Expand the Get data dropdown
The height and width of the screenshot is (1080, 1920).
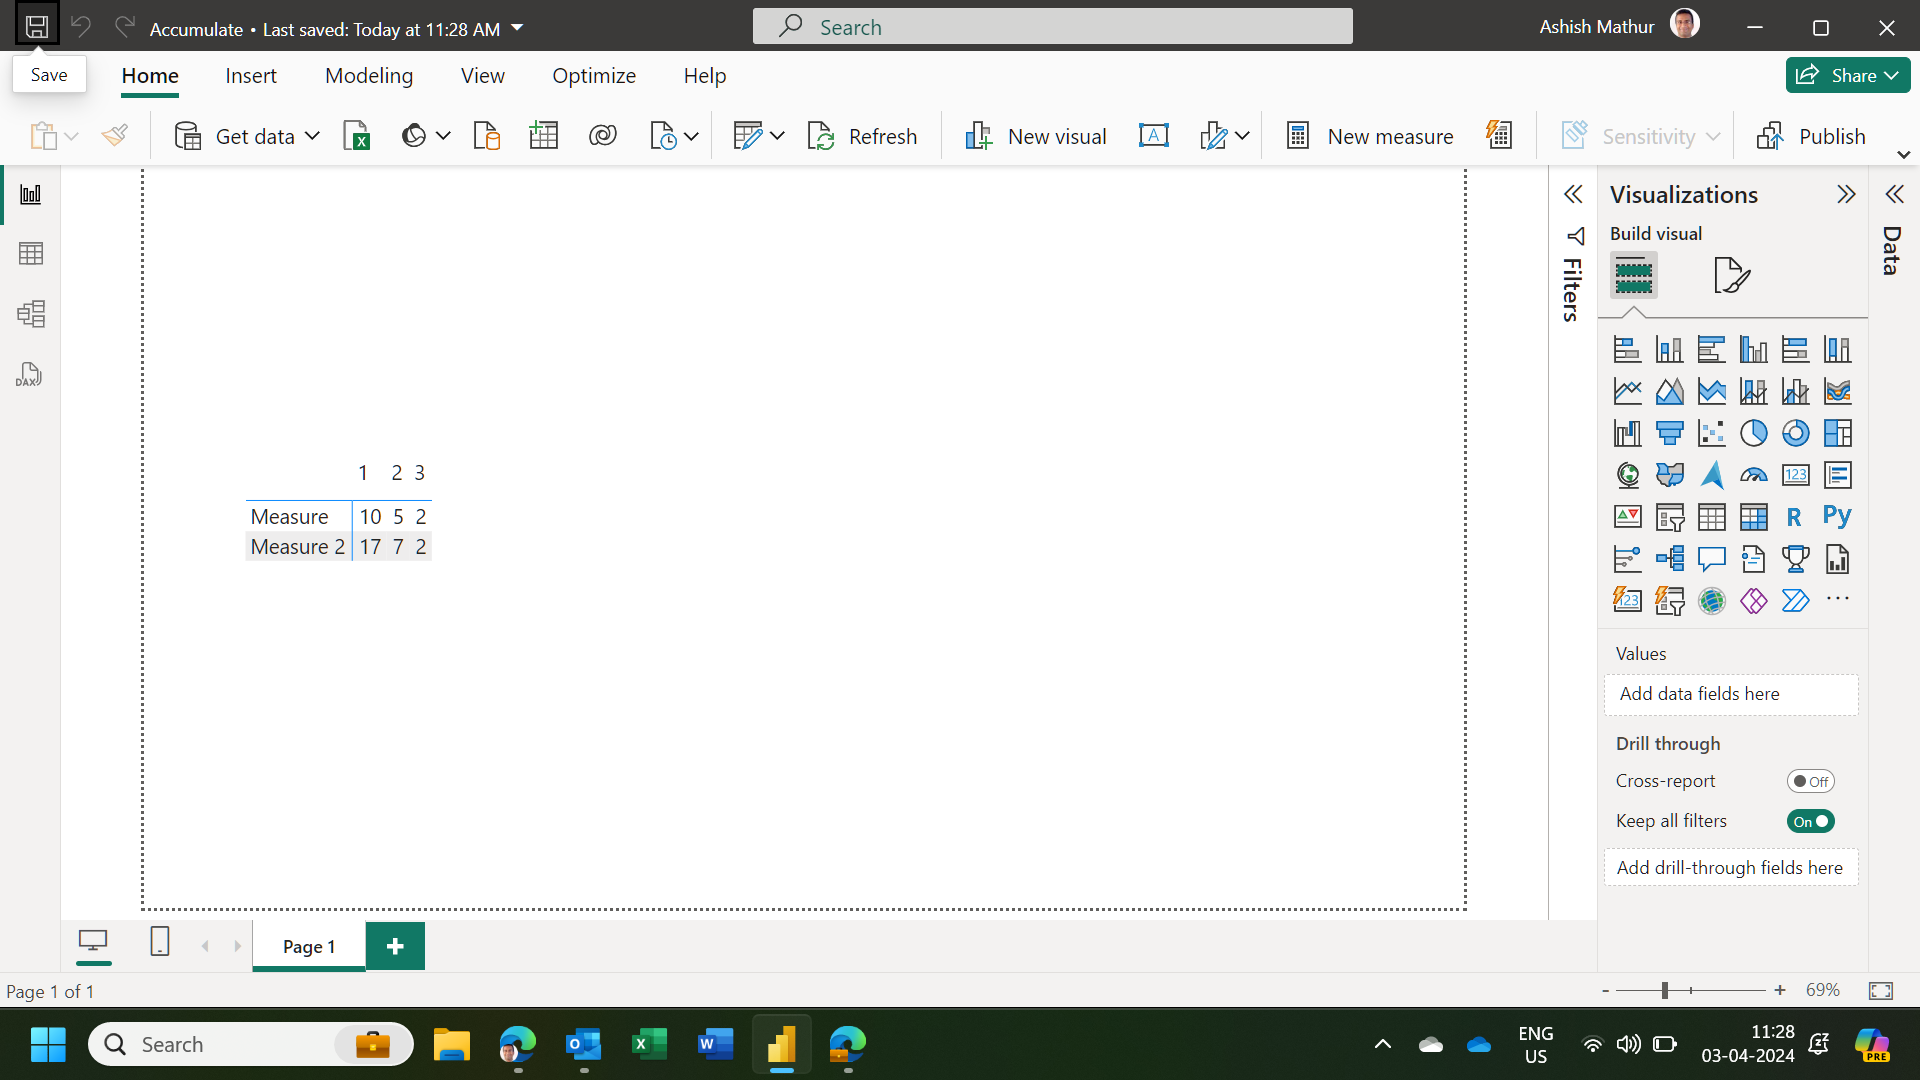coord(312,136)
